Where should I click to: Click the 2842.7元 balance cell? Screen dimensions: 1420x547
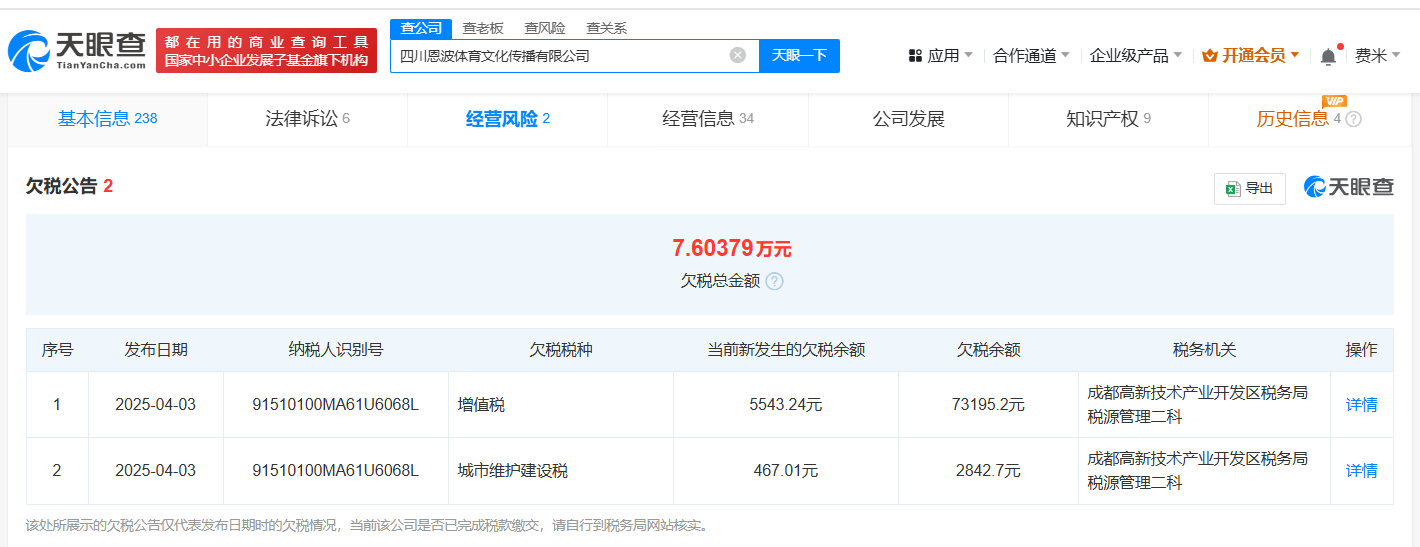point(988,471)
